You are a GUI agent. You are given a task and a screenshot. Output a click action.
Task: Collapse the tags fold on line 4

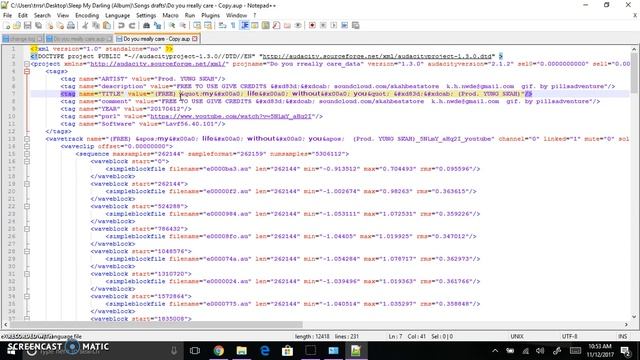click(27, 71)
